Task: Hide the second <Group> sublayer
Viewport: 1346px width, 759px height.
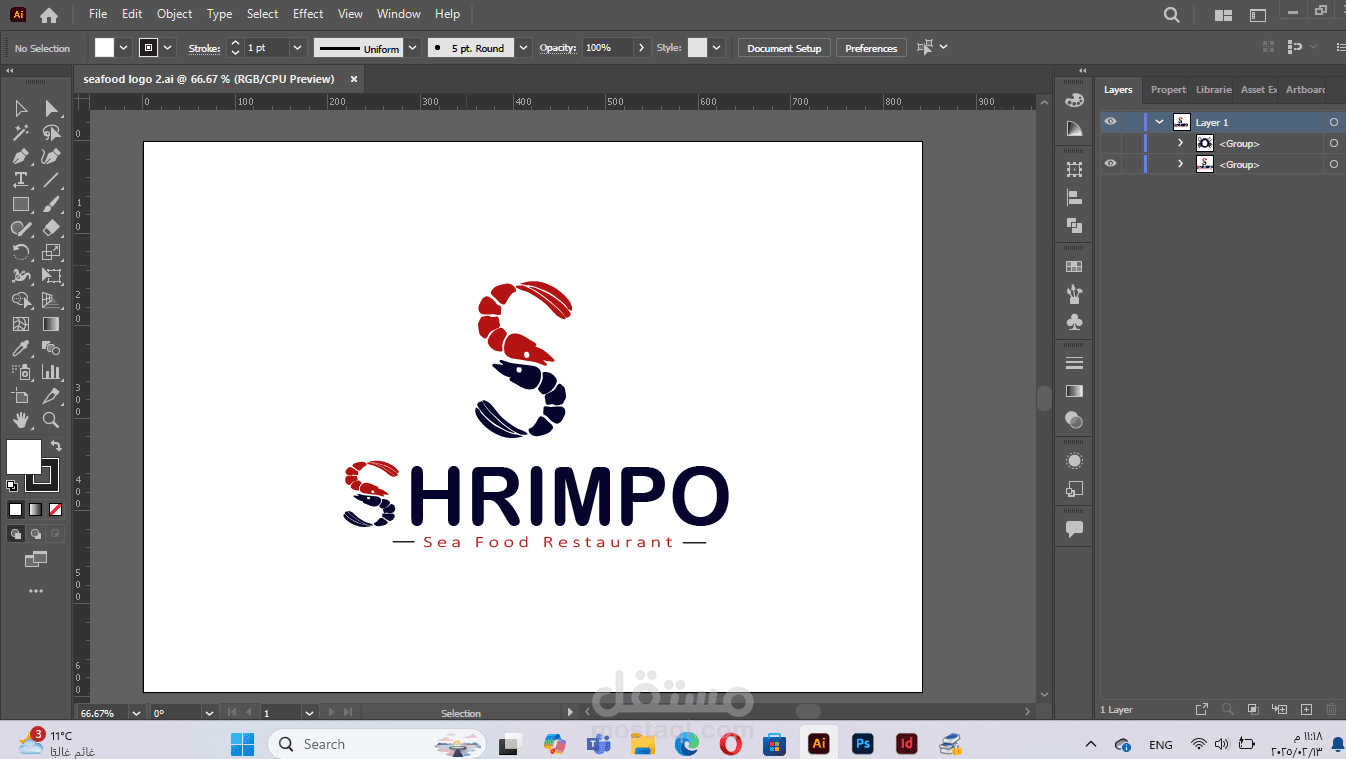Action: pyautogui.click(x=1110, y=164)
